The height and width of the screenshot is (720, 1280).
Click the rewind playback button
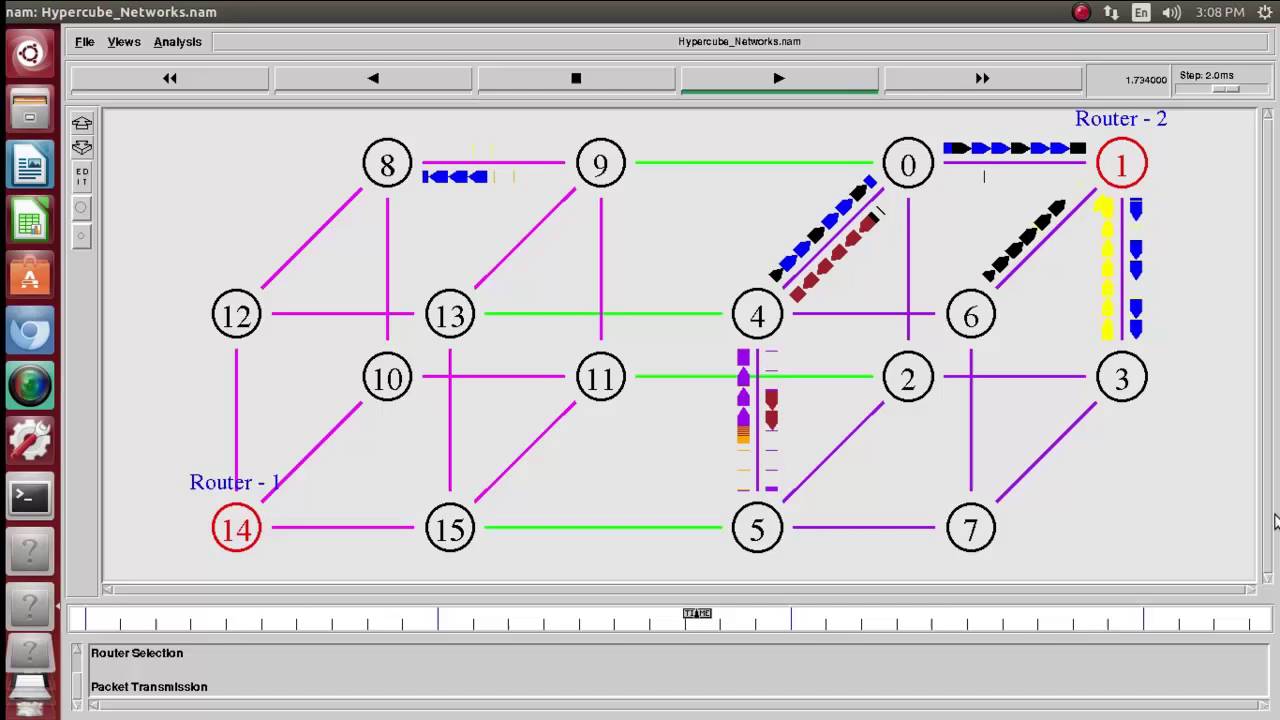170,79
